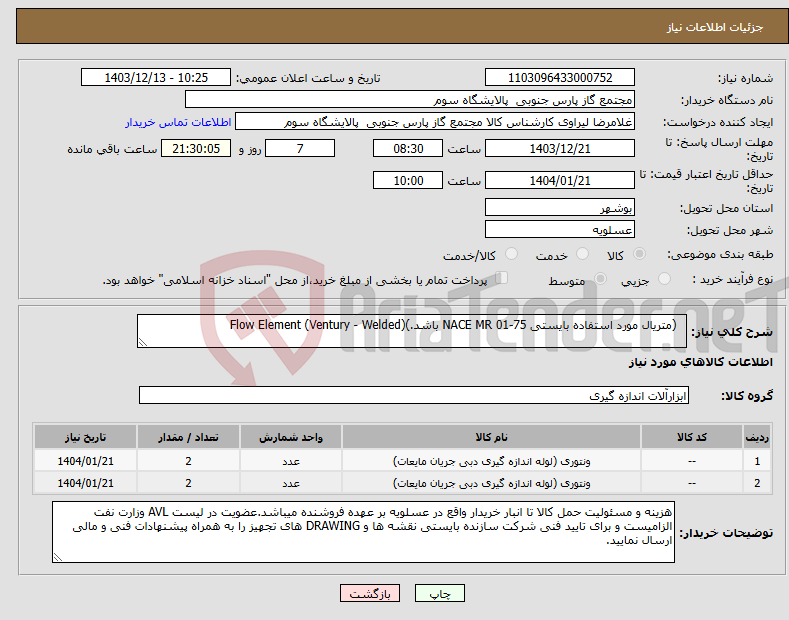The width and height of the screenshot is (789, 620).
Task: Toggle the Islamic treasury payment checkbox
Action: click(x=502, y=277)
